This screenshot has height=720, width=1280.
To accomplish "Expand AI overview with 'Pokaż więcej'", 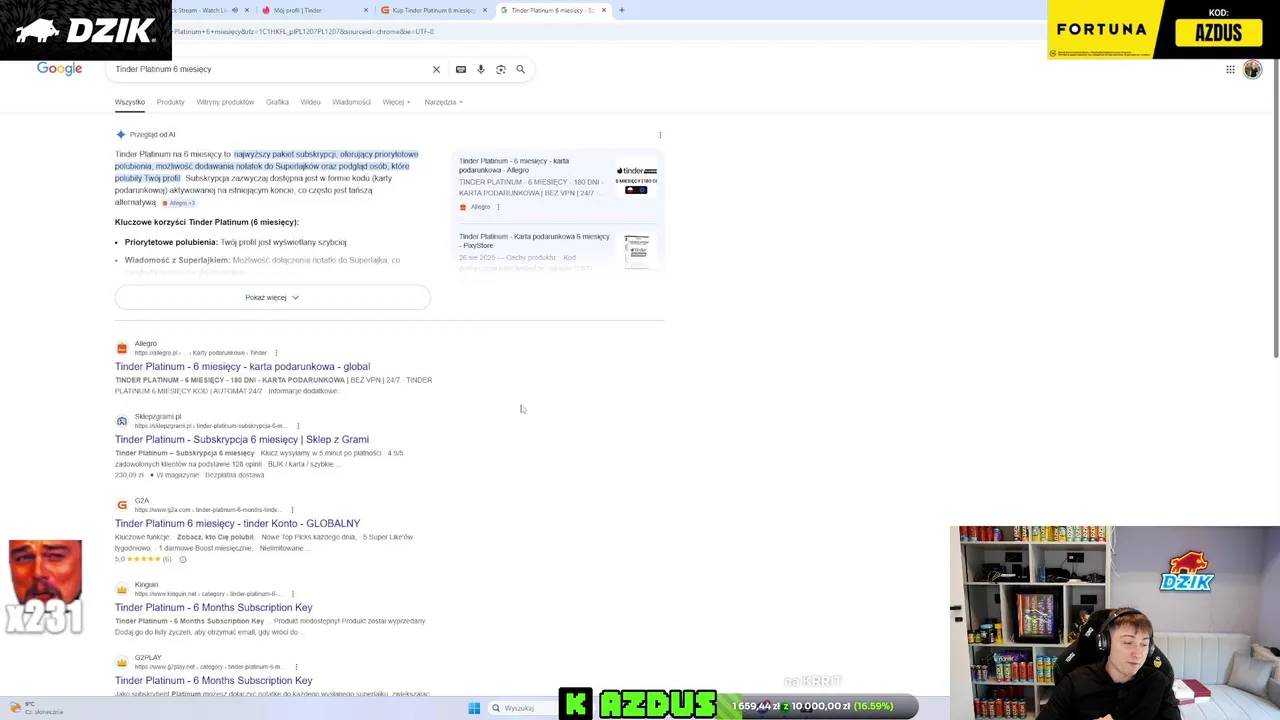I will 272,297.
